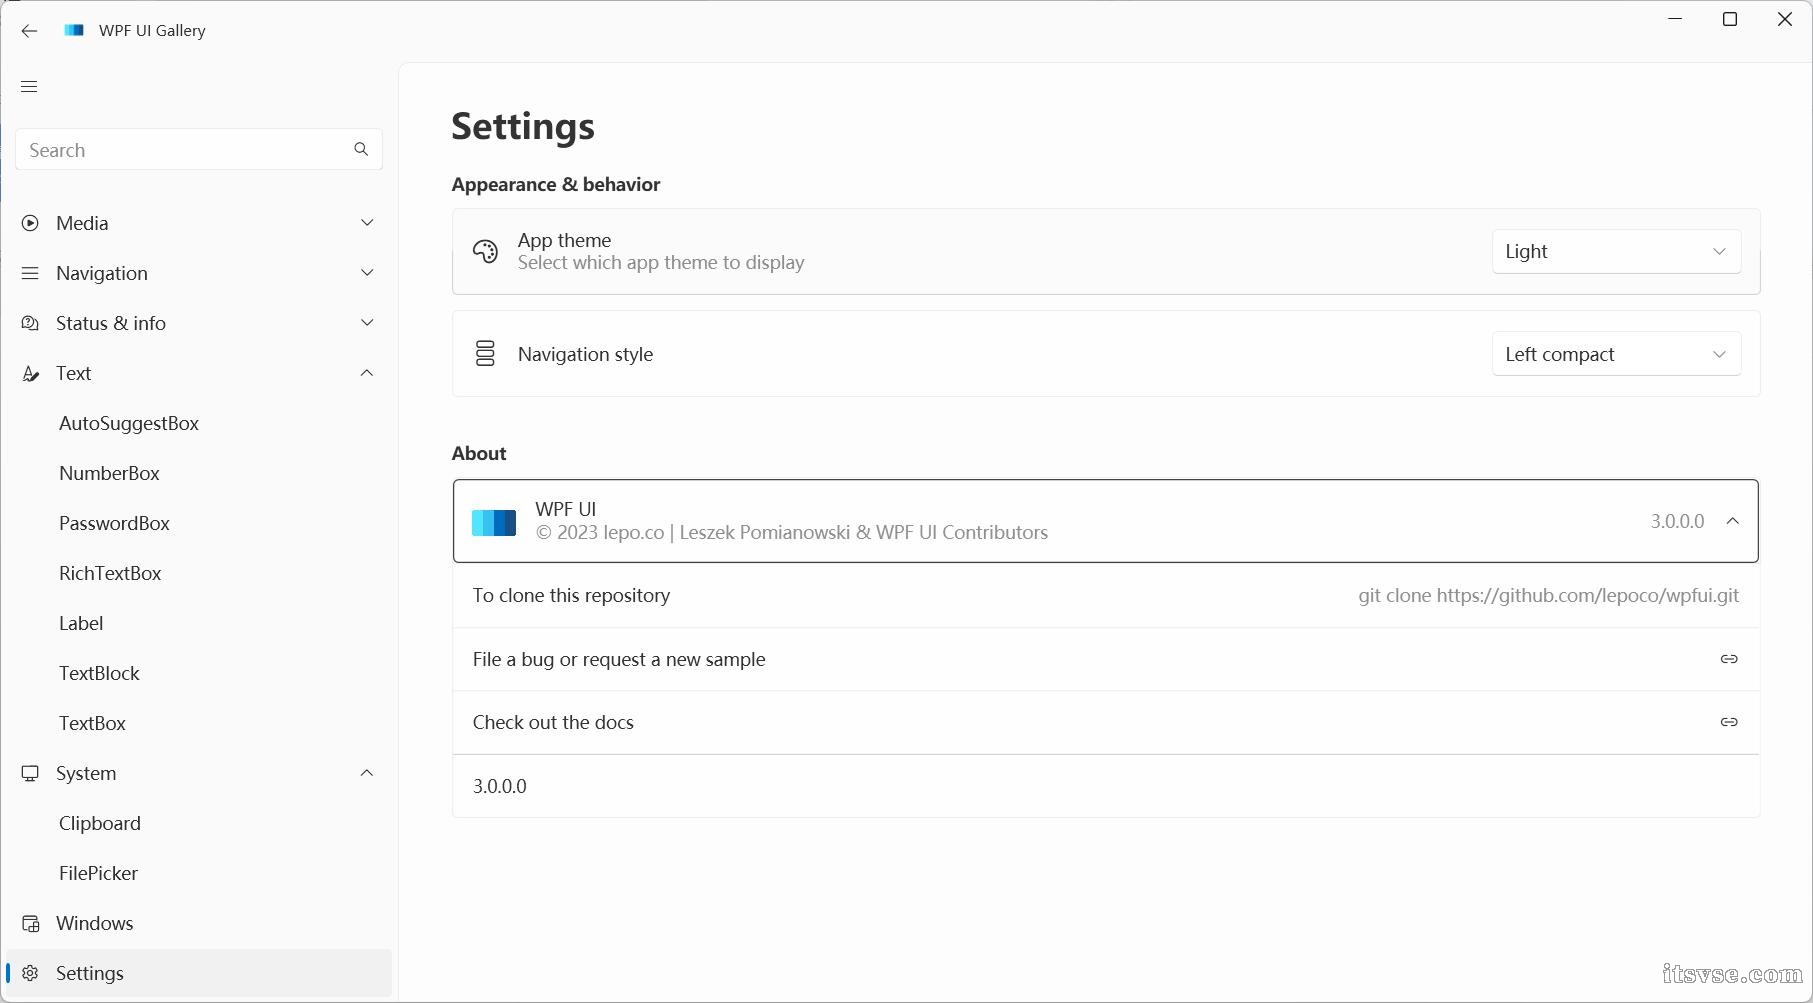
Task: Click the Media play icon
Action: coord(30,223)
